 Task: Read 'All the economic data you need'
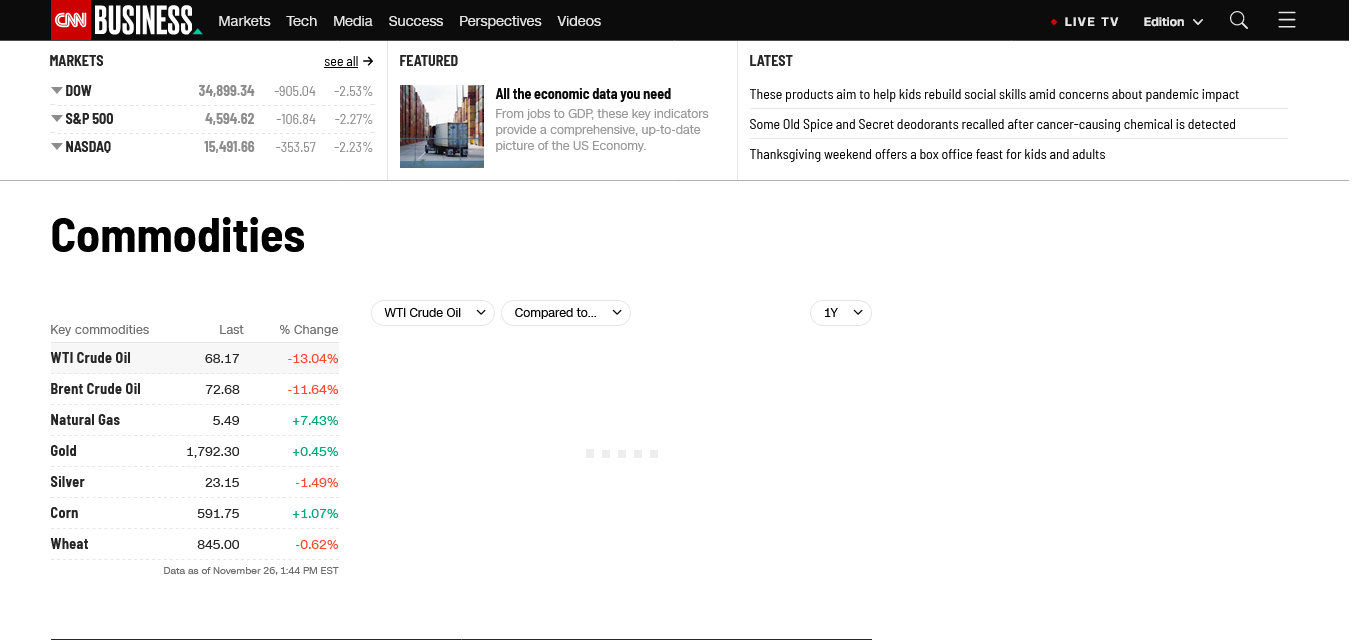click(583, 94)
